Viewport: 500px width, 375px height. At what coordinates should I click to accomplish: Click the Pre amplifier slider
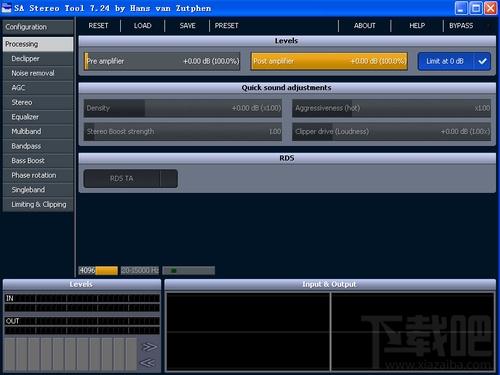162,61
